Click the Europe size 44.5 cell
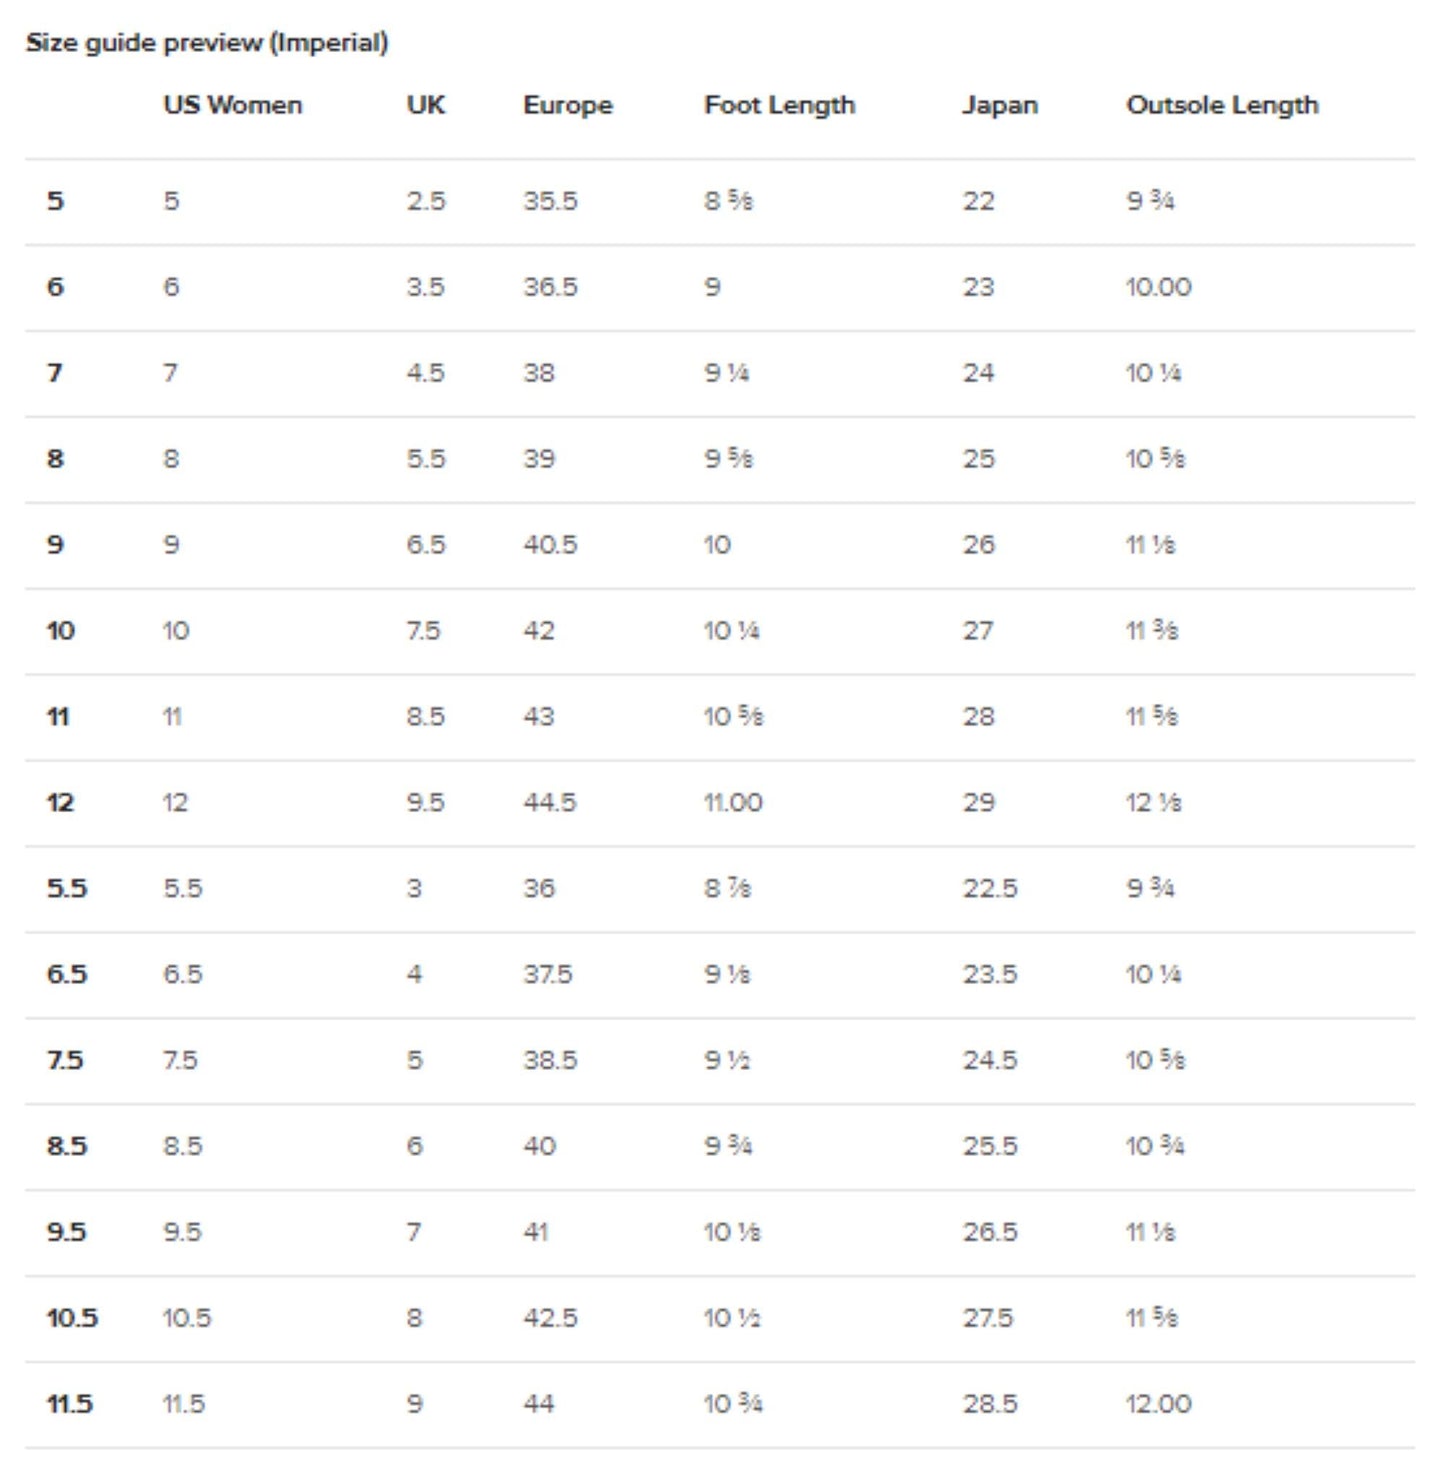The width and height of the screenshot is (1445, 1458). coord(550,803)
